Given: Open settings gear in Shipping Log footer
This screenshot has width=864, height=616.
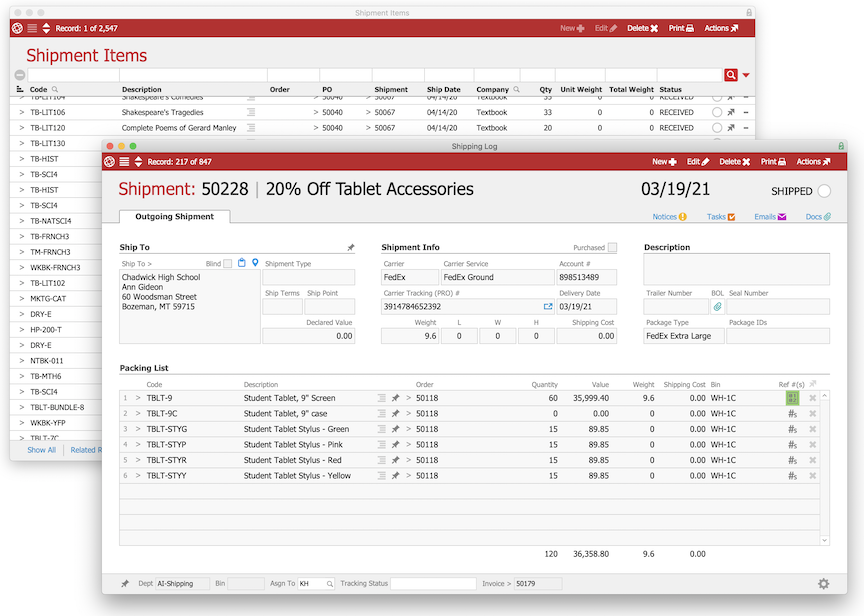Looking at the screenshot, I should [823, 584].
